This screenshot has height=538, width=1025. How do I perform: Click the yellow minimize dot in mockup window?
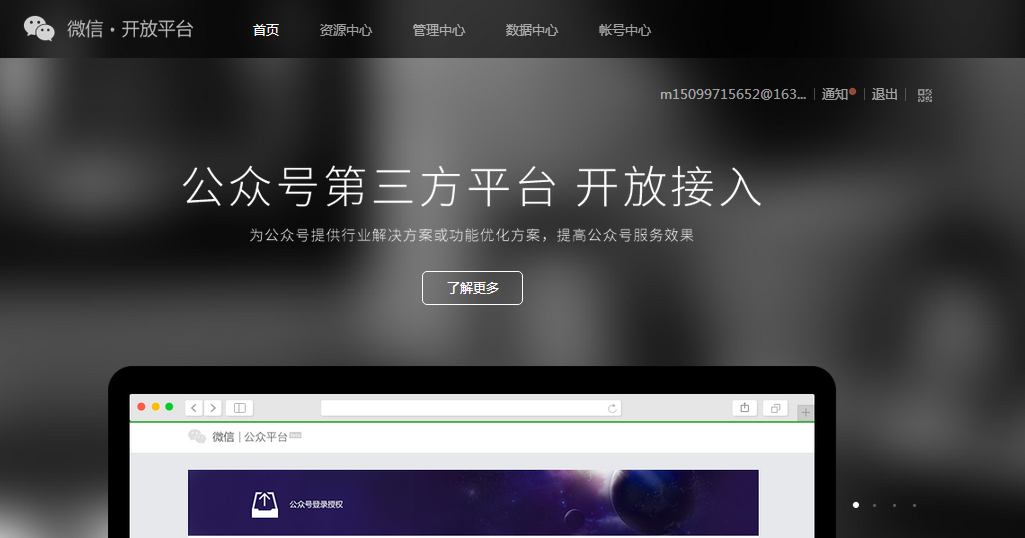click(x=156, y=407)
